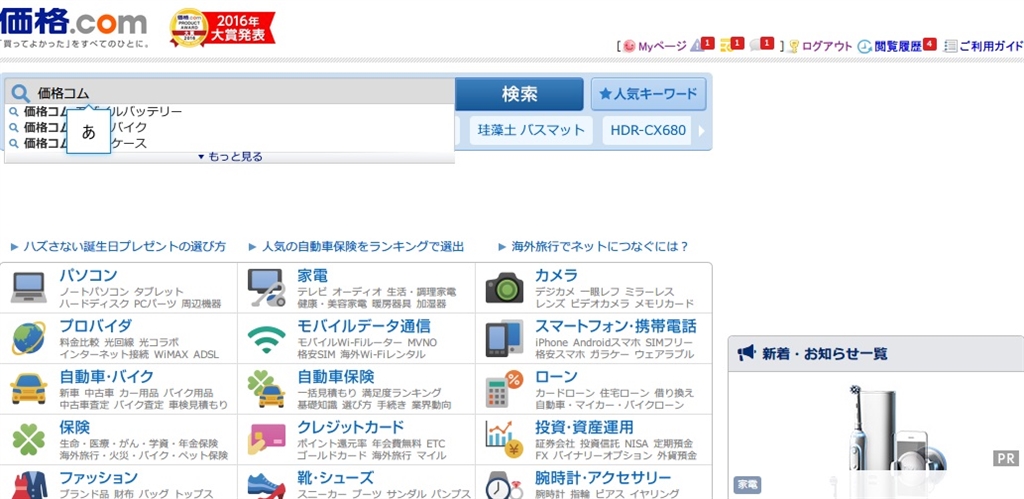1024x499 pixels.
Task: Open the camera icon for カメラ category
Action: 504,287
